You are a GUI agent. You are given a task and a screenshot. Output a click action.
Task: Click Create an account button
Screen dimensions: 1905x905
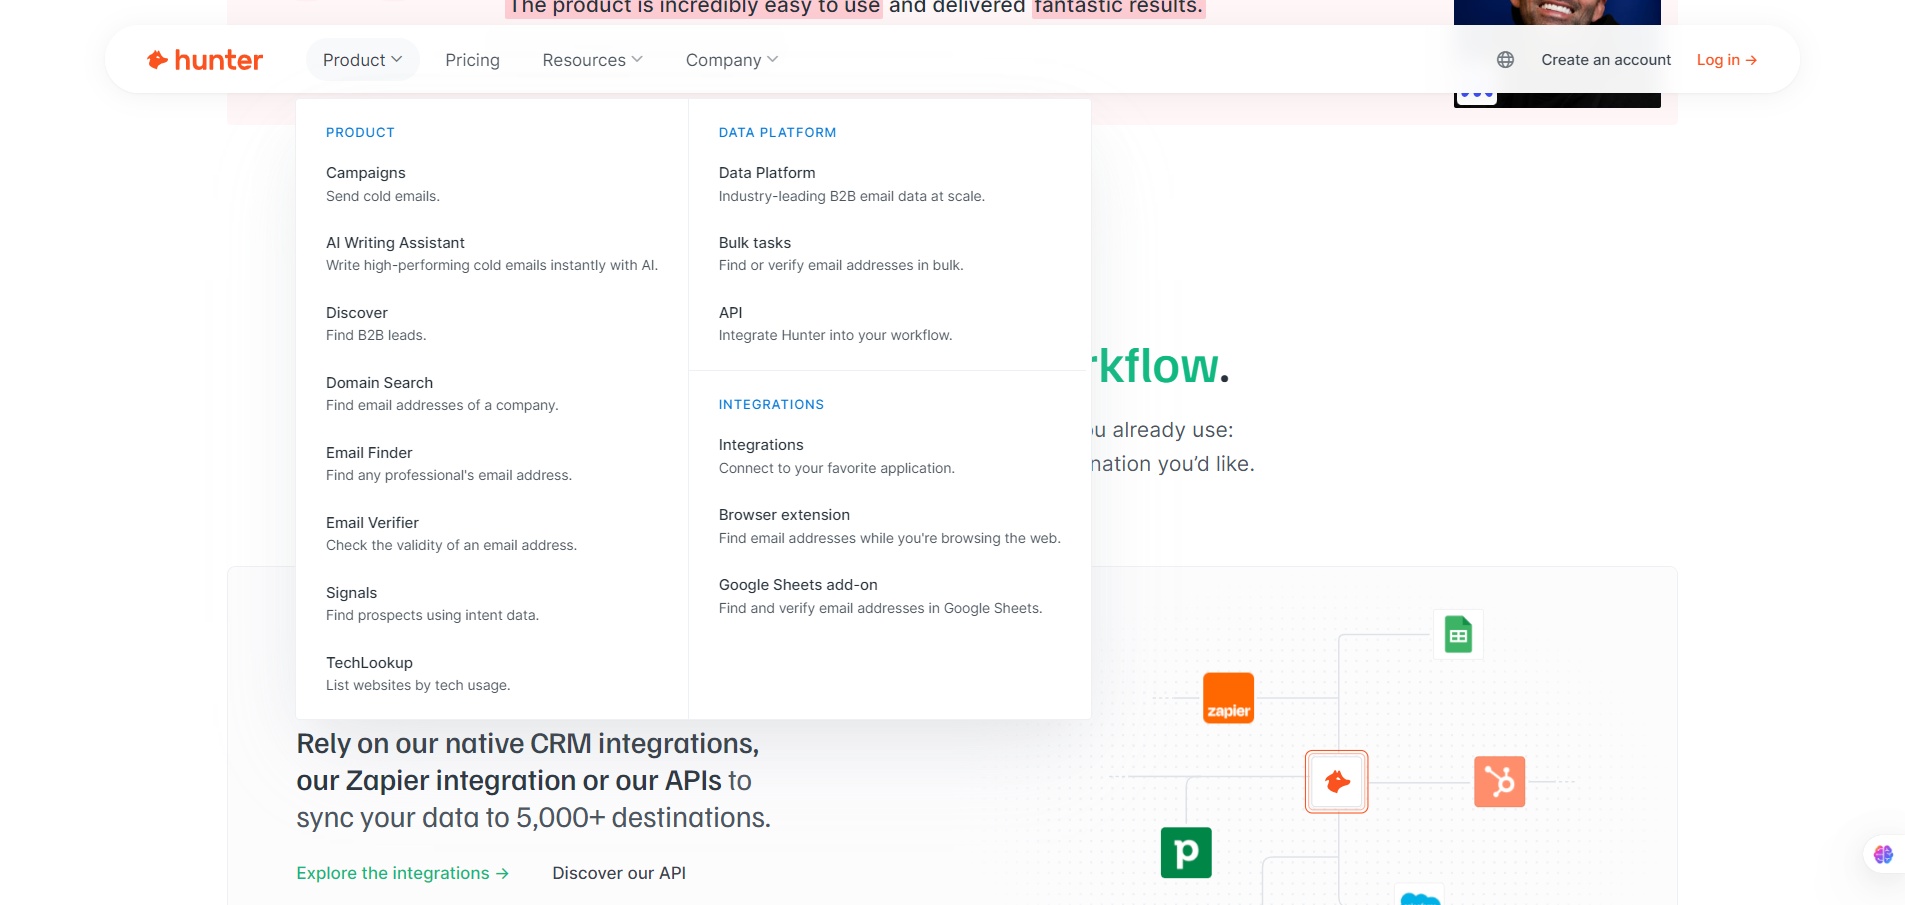[x=1606, y=60]
